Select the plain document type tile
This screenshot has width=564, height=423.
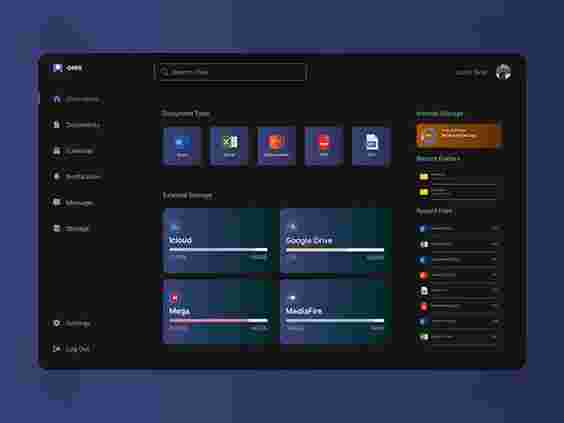371,146
